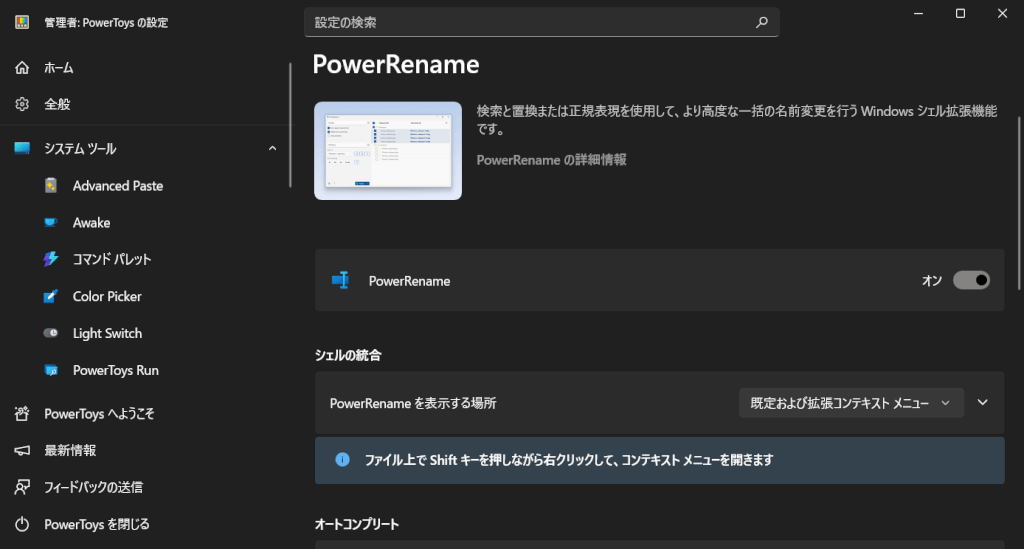The height and width of the screenshot is (549, 1024).
Task: Collapse the システム ツール sidebar group
Action: tap(273, 149)
